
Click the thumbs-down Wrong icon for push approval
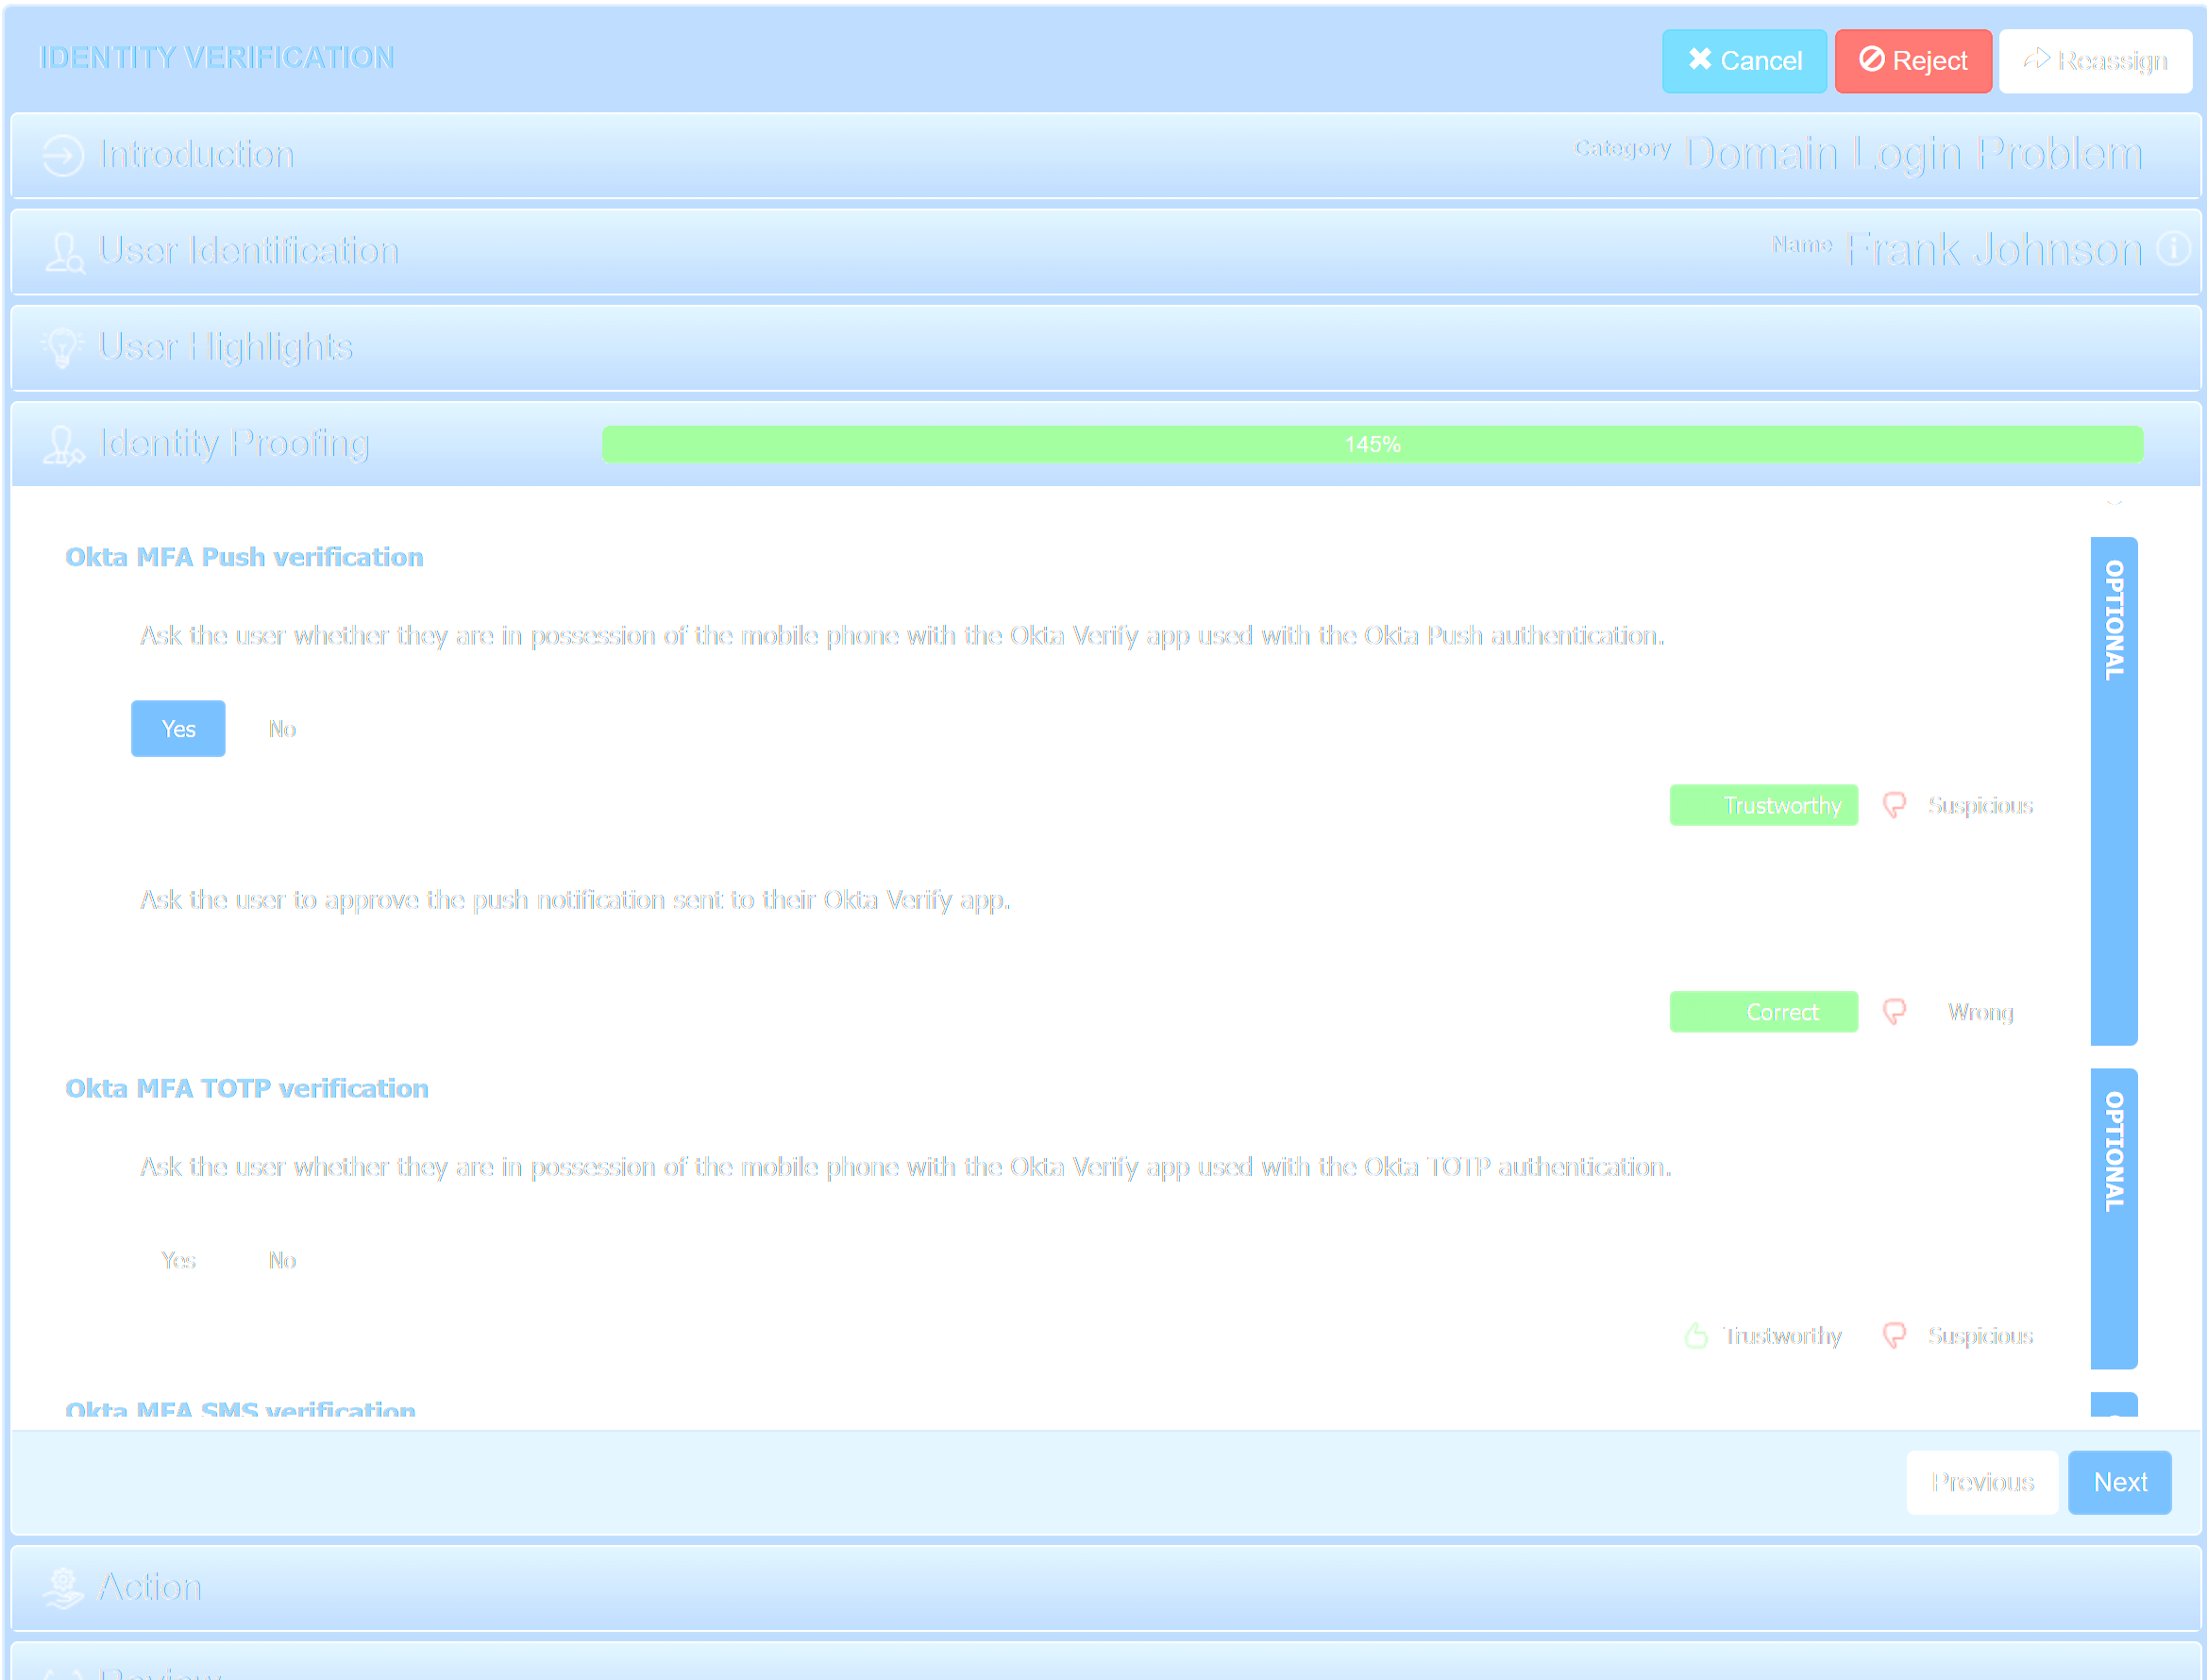click(x=1894, y=1011)
